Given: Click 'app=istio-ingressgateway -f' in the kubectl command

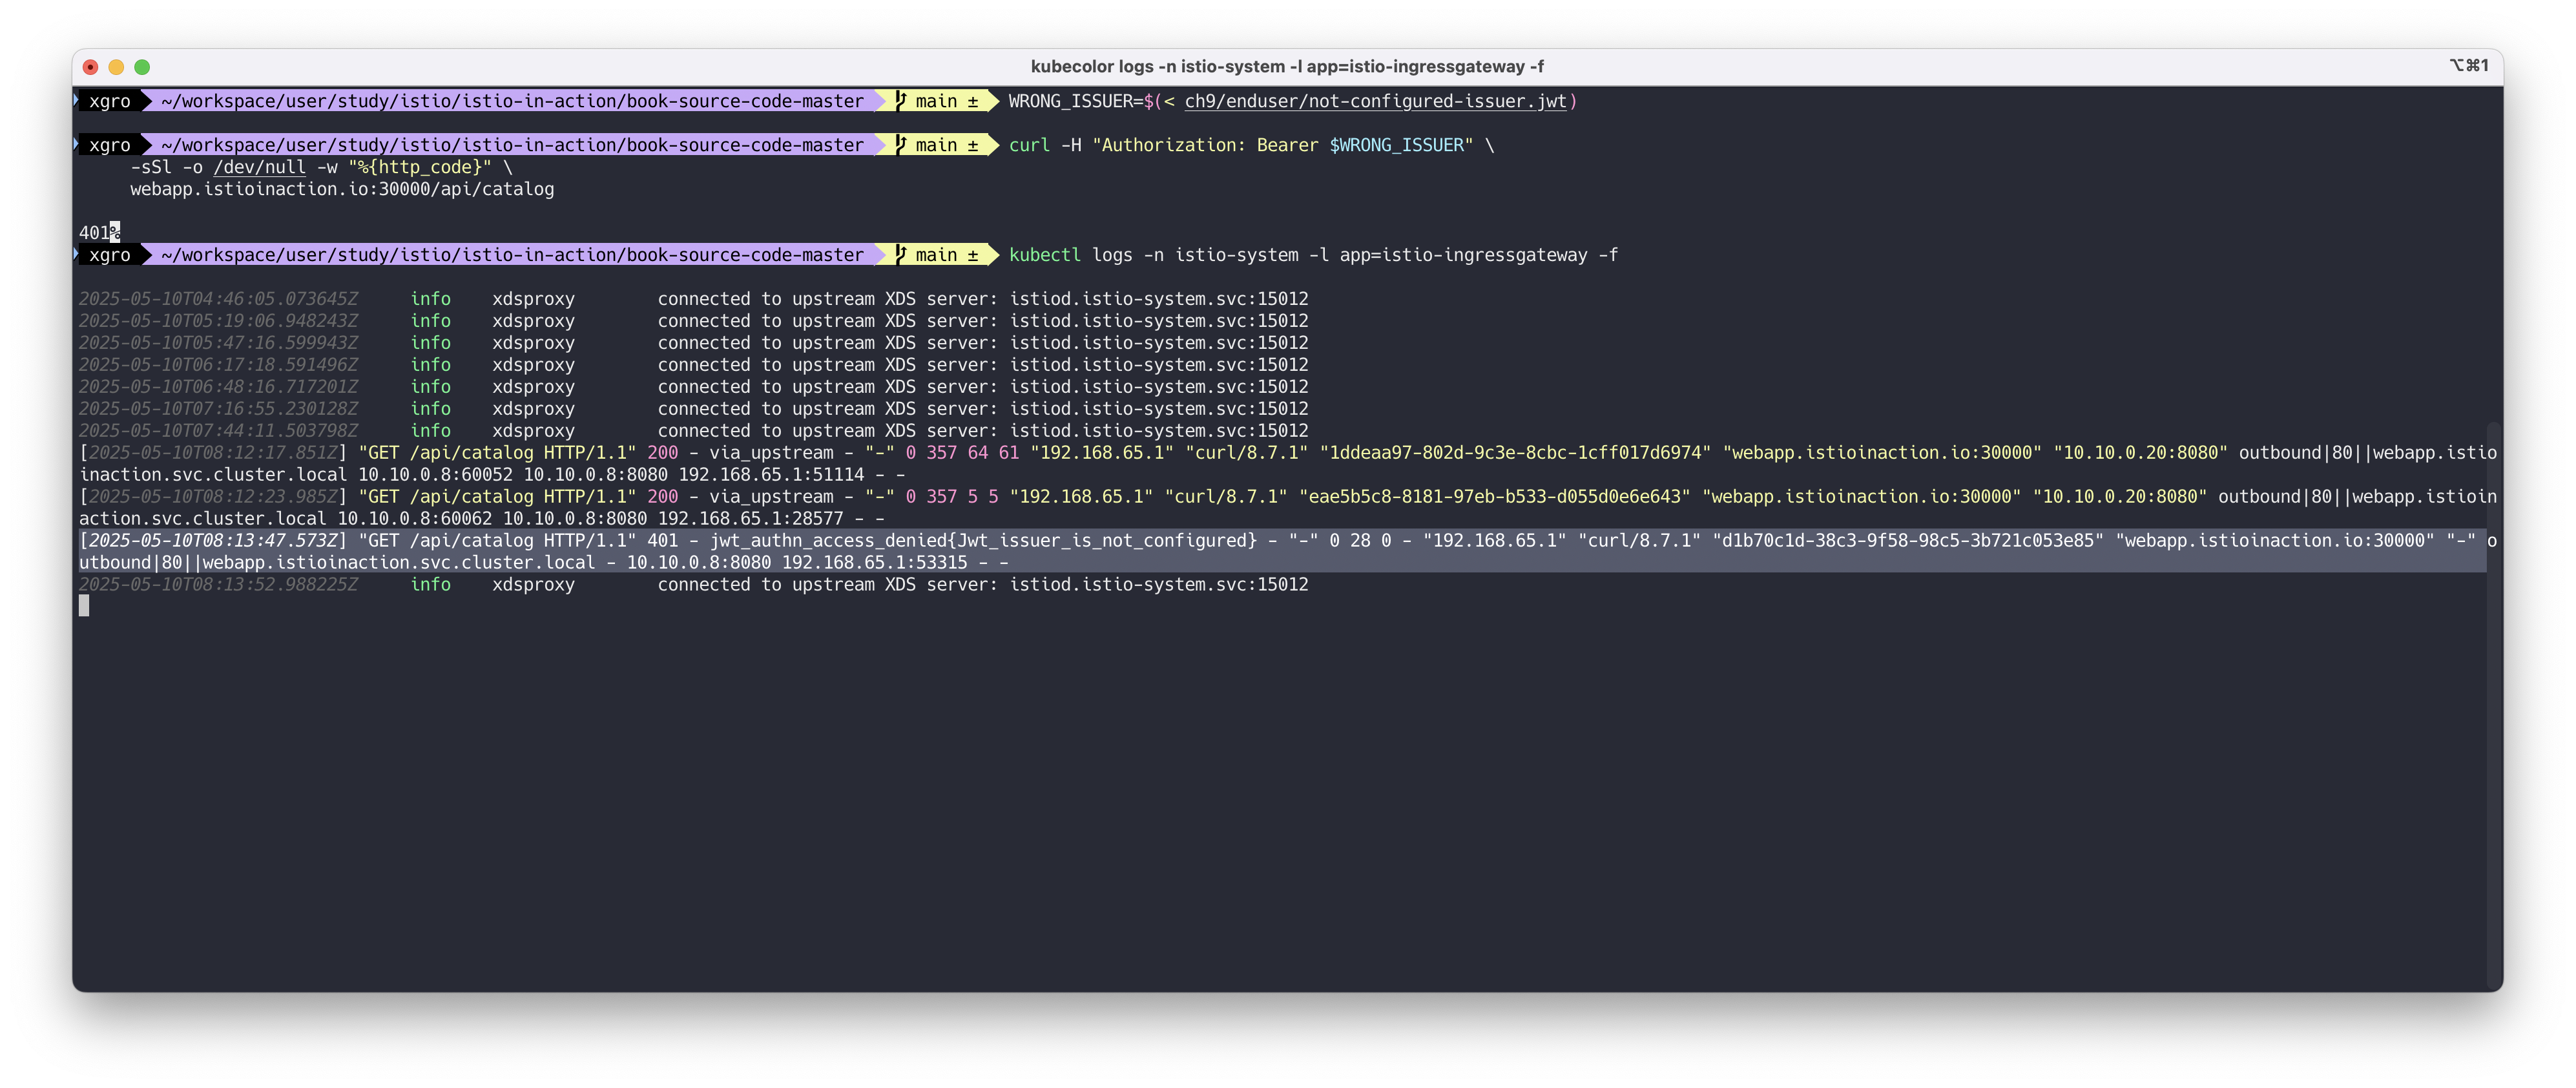Looking at the screenshot, I should (x=1479, y=255).
